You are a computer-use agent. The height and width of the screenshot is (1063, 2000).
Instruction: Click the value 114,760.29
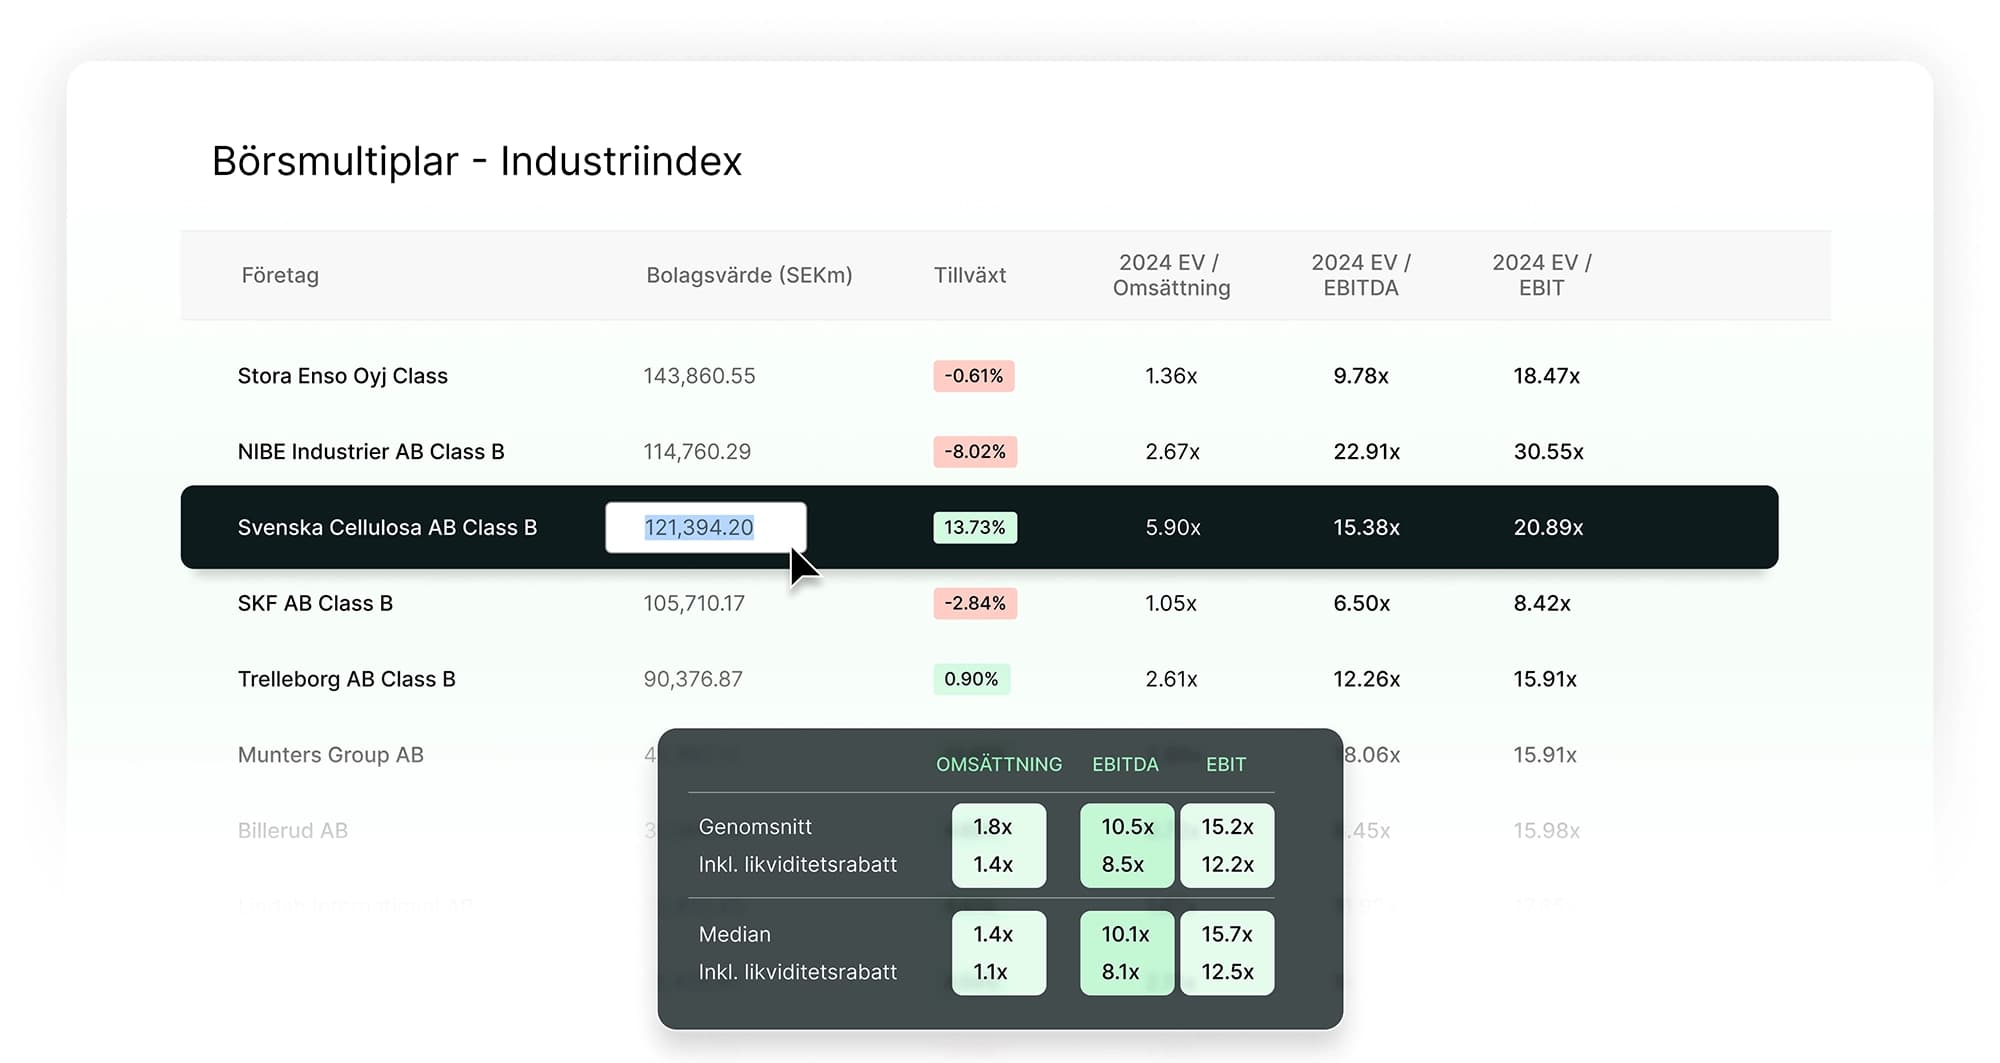[697, 452]
